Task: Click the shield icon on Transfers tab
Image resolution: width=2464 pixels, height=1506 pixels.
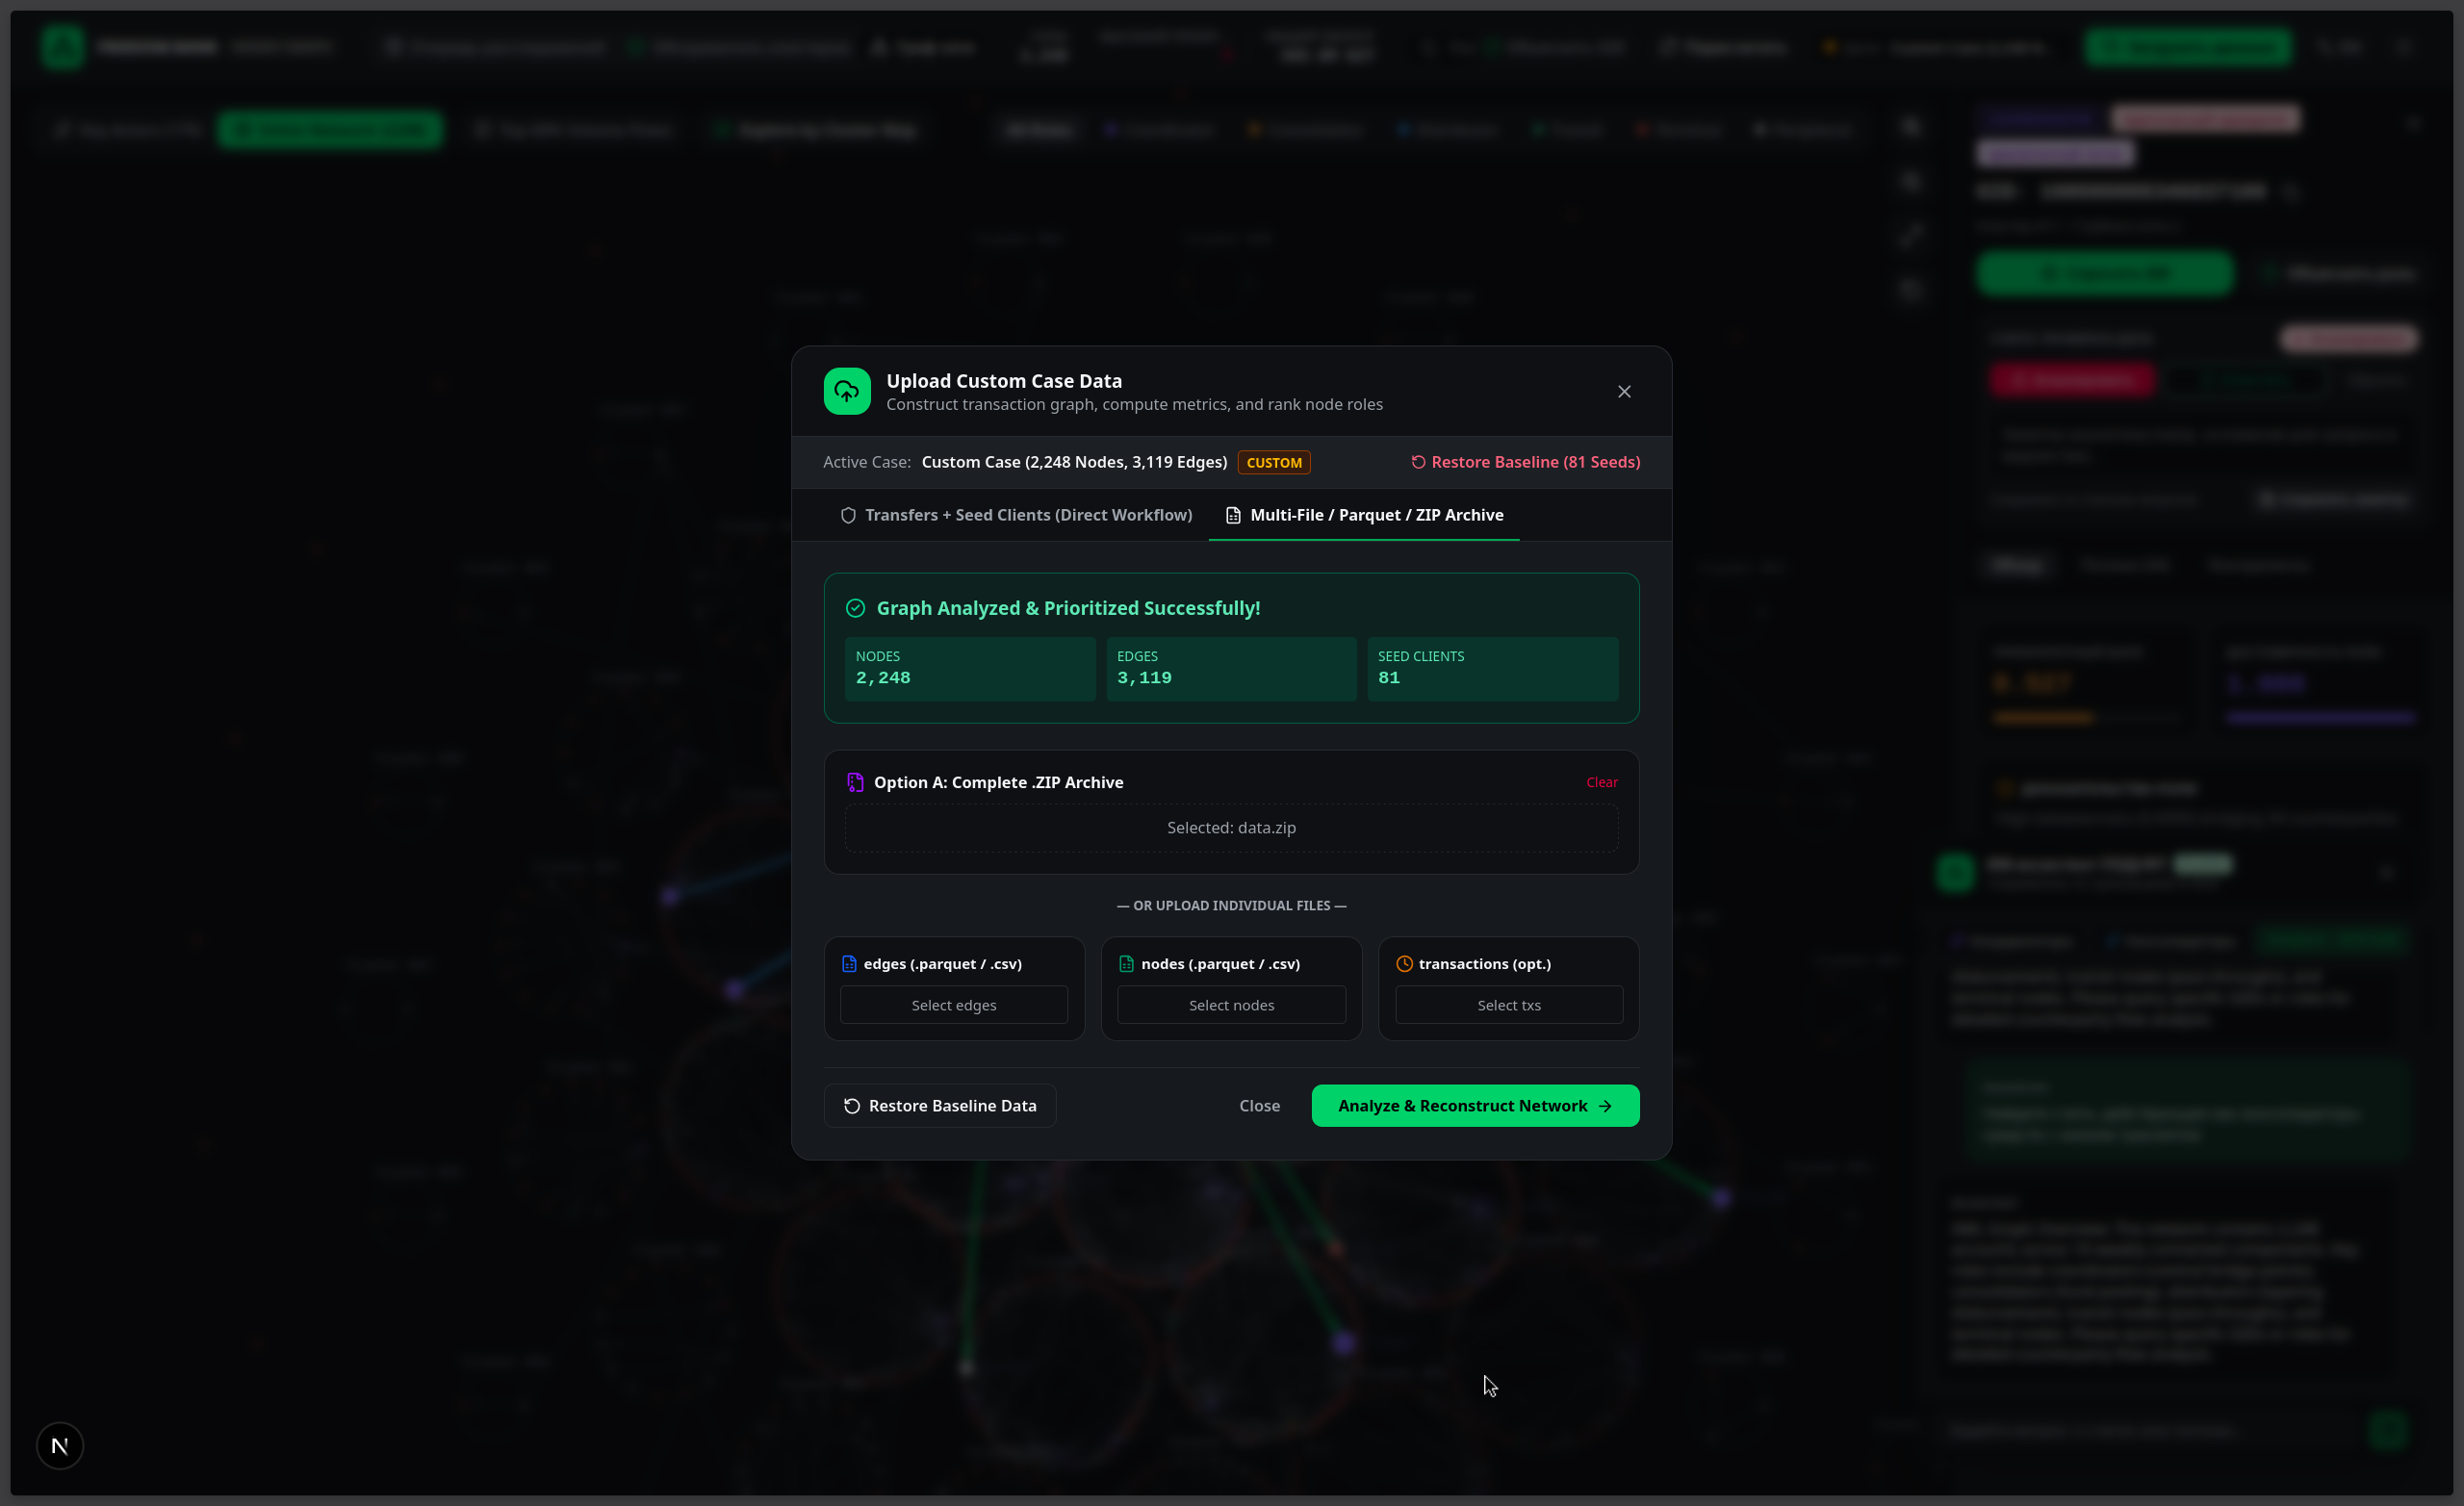Action: pos(848,515)
